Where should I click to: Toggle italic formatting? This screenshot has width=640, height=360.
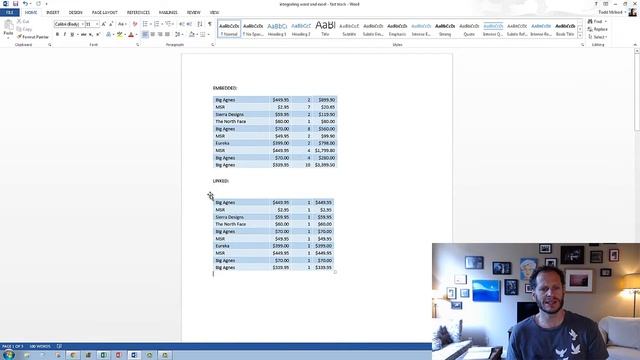(x=64, y=35)
